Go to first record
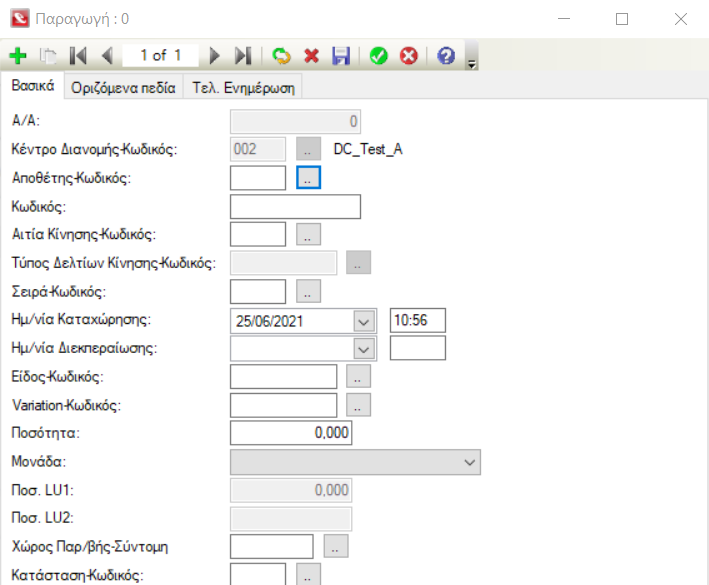Screen dimensions: 709x585 pos(78,56)
